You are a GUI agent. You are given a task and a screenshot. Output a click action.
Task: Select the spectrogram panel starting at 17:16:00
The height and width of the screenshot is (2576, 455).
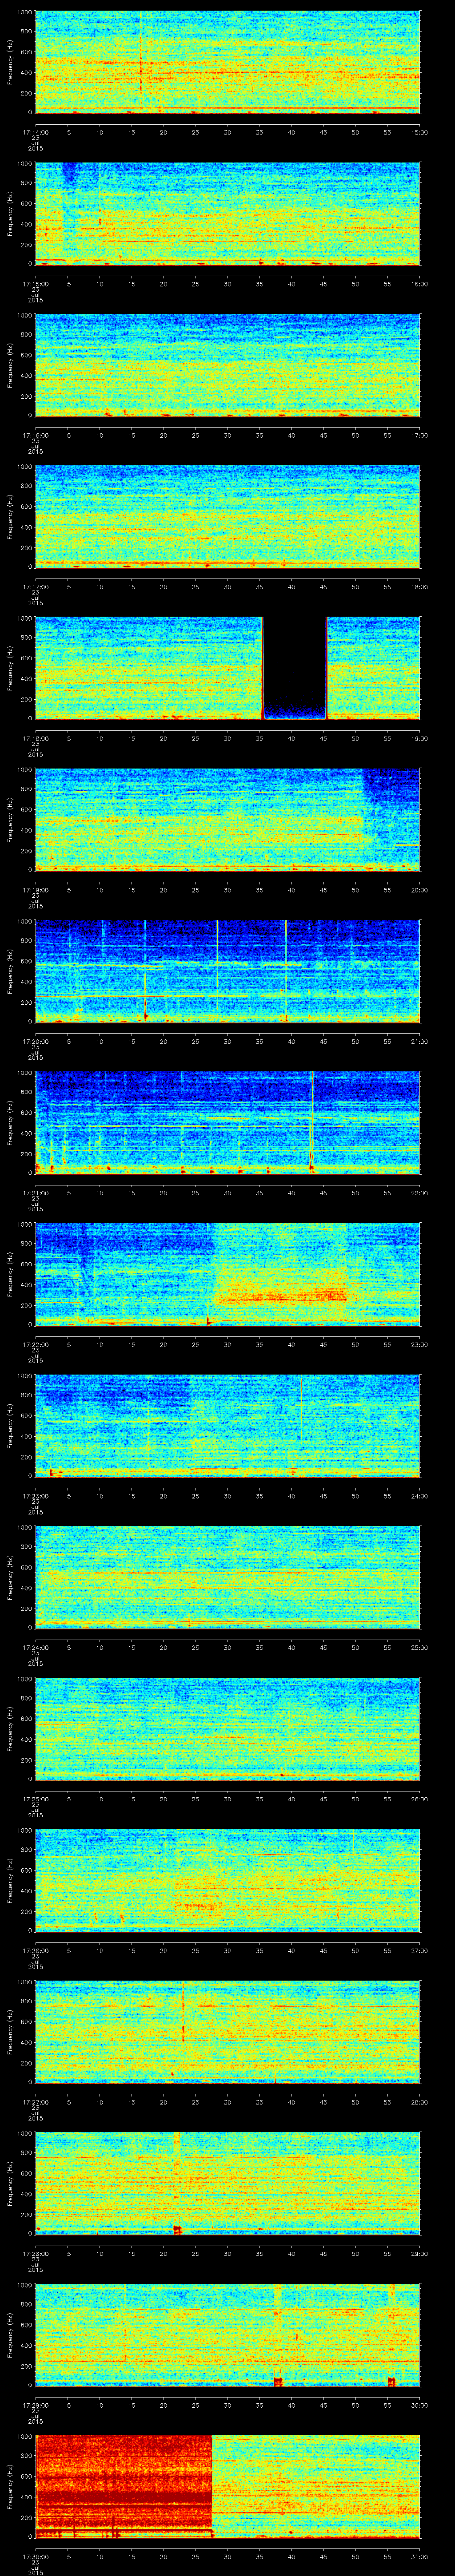pyautogui.click(x=227, y=365)
